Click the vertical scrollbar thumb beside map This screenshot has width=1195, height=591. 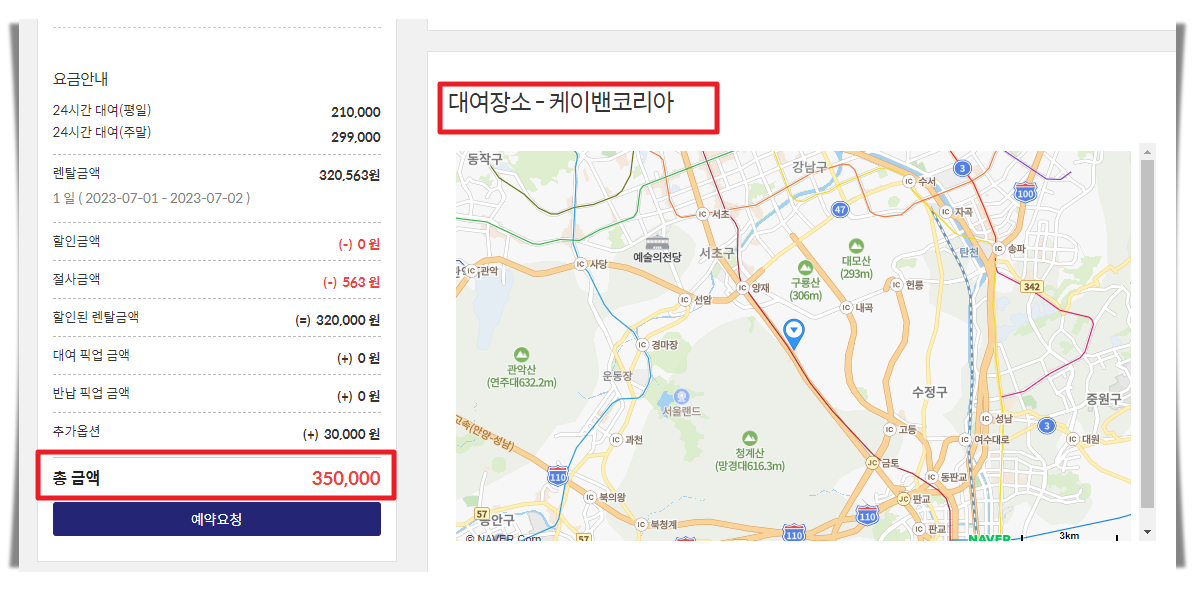coord(1147,334)
